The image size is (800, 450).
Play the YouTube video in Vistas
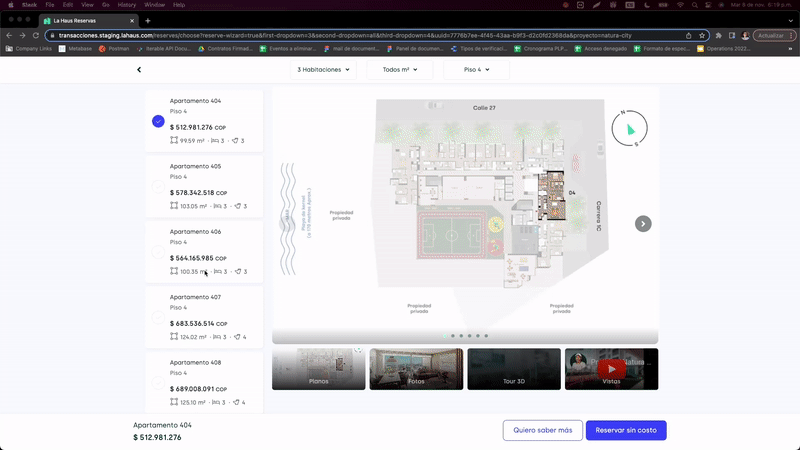click(609, 369)
